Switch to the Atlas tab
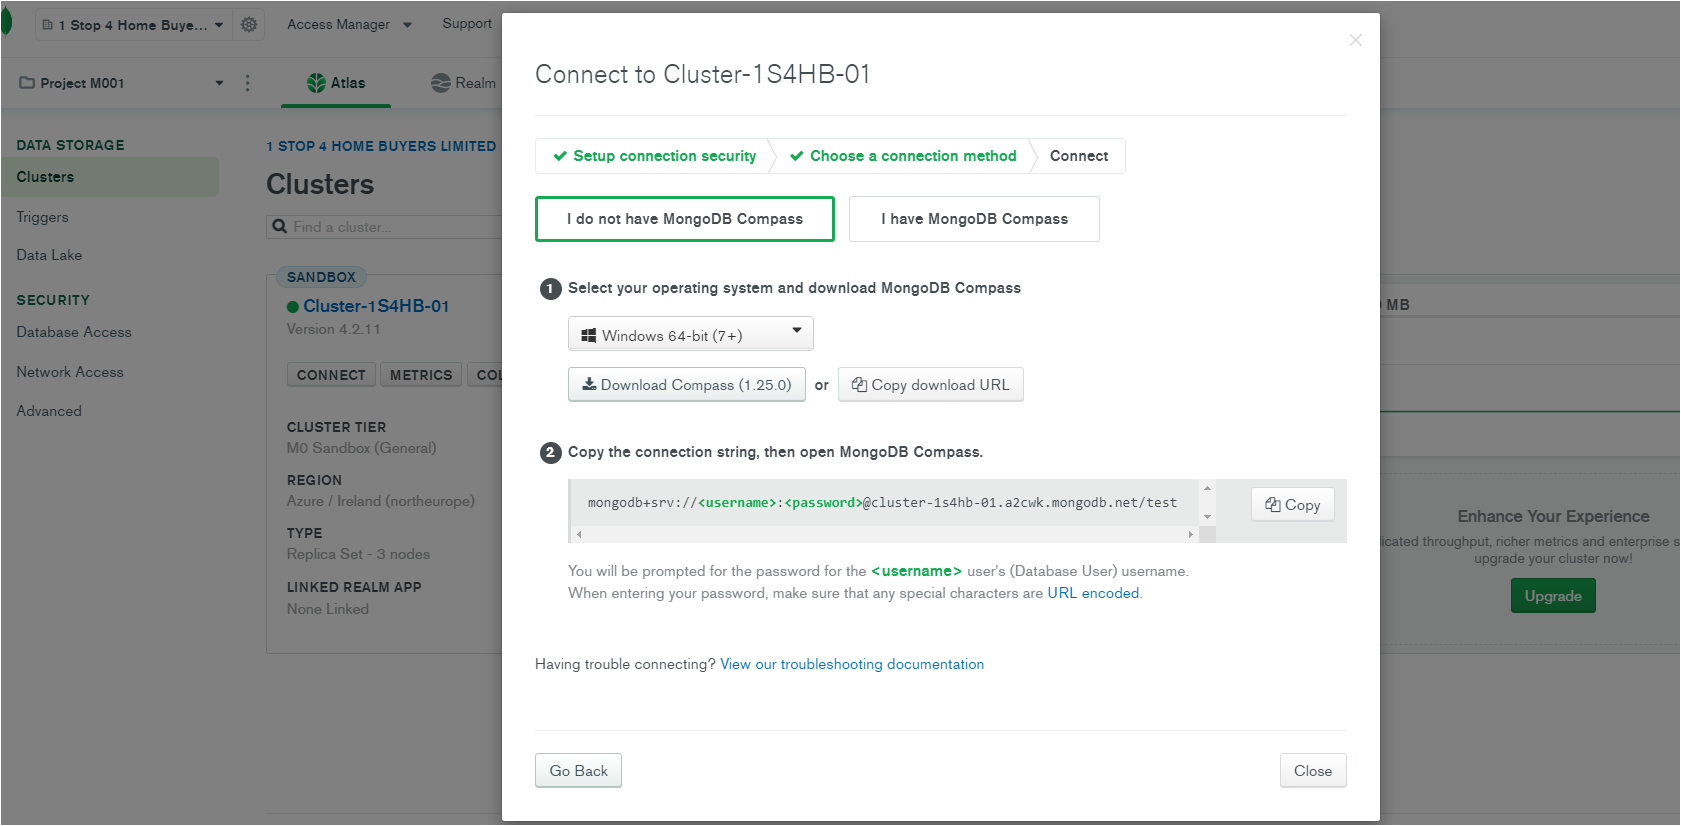The height and width of the screenshot is (826, 1681). pyautogui.click(x=336, y=83)
